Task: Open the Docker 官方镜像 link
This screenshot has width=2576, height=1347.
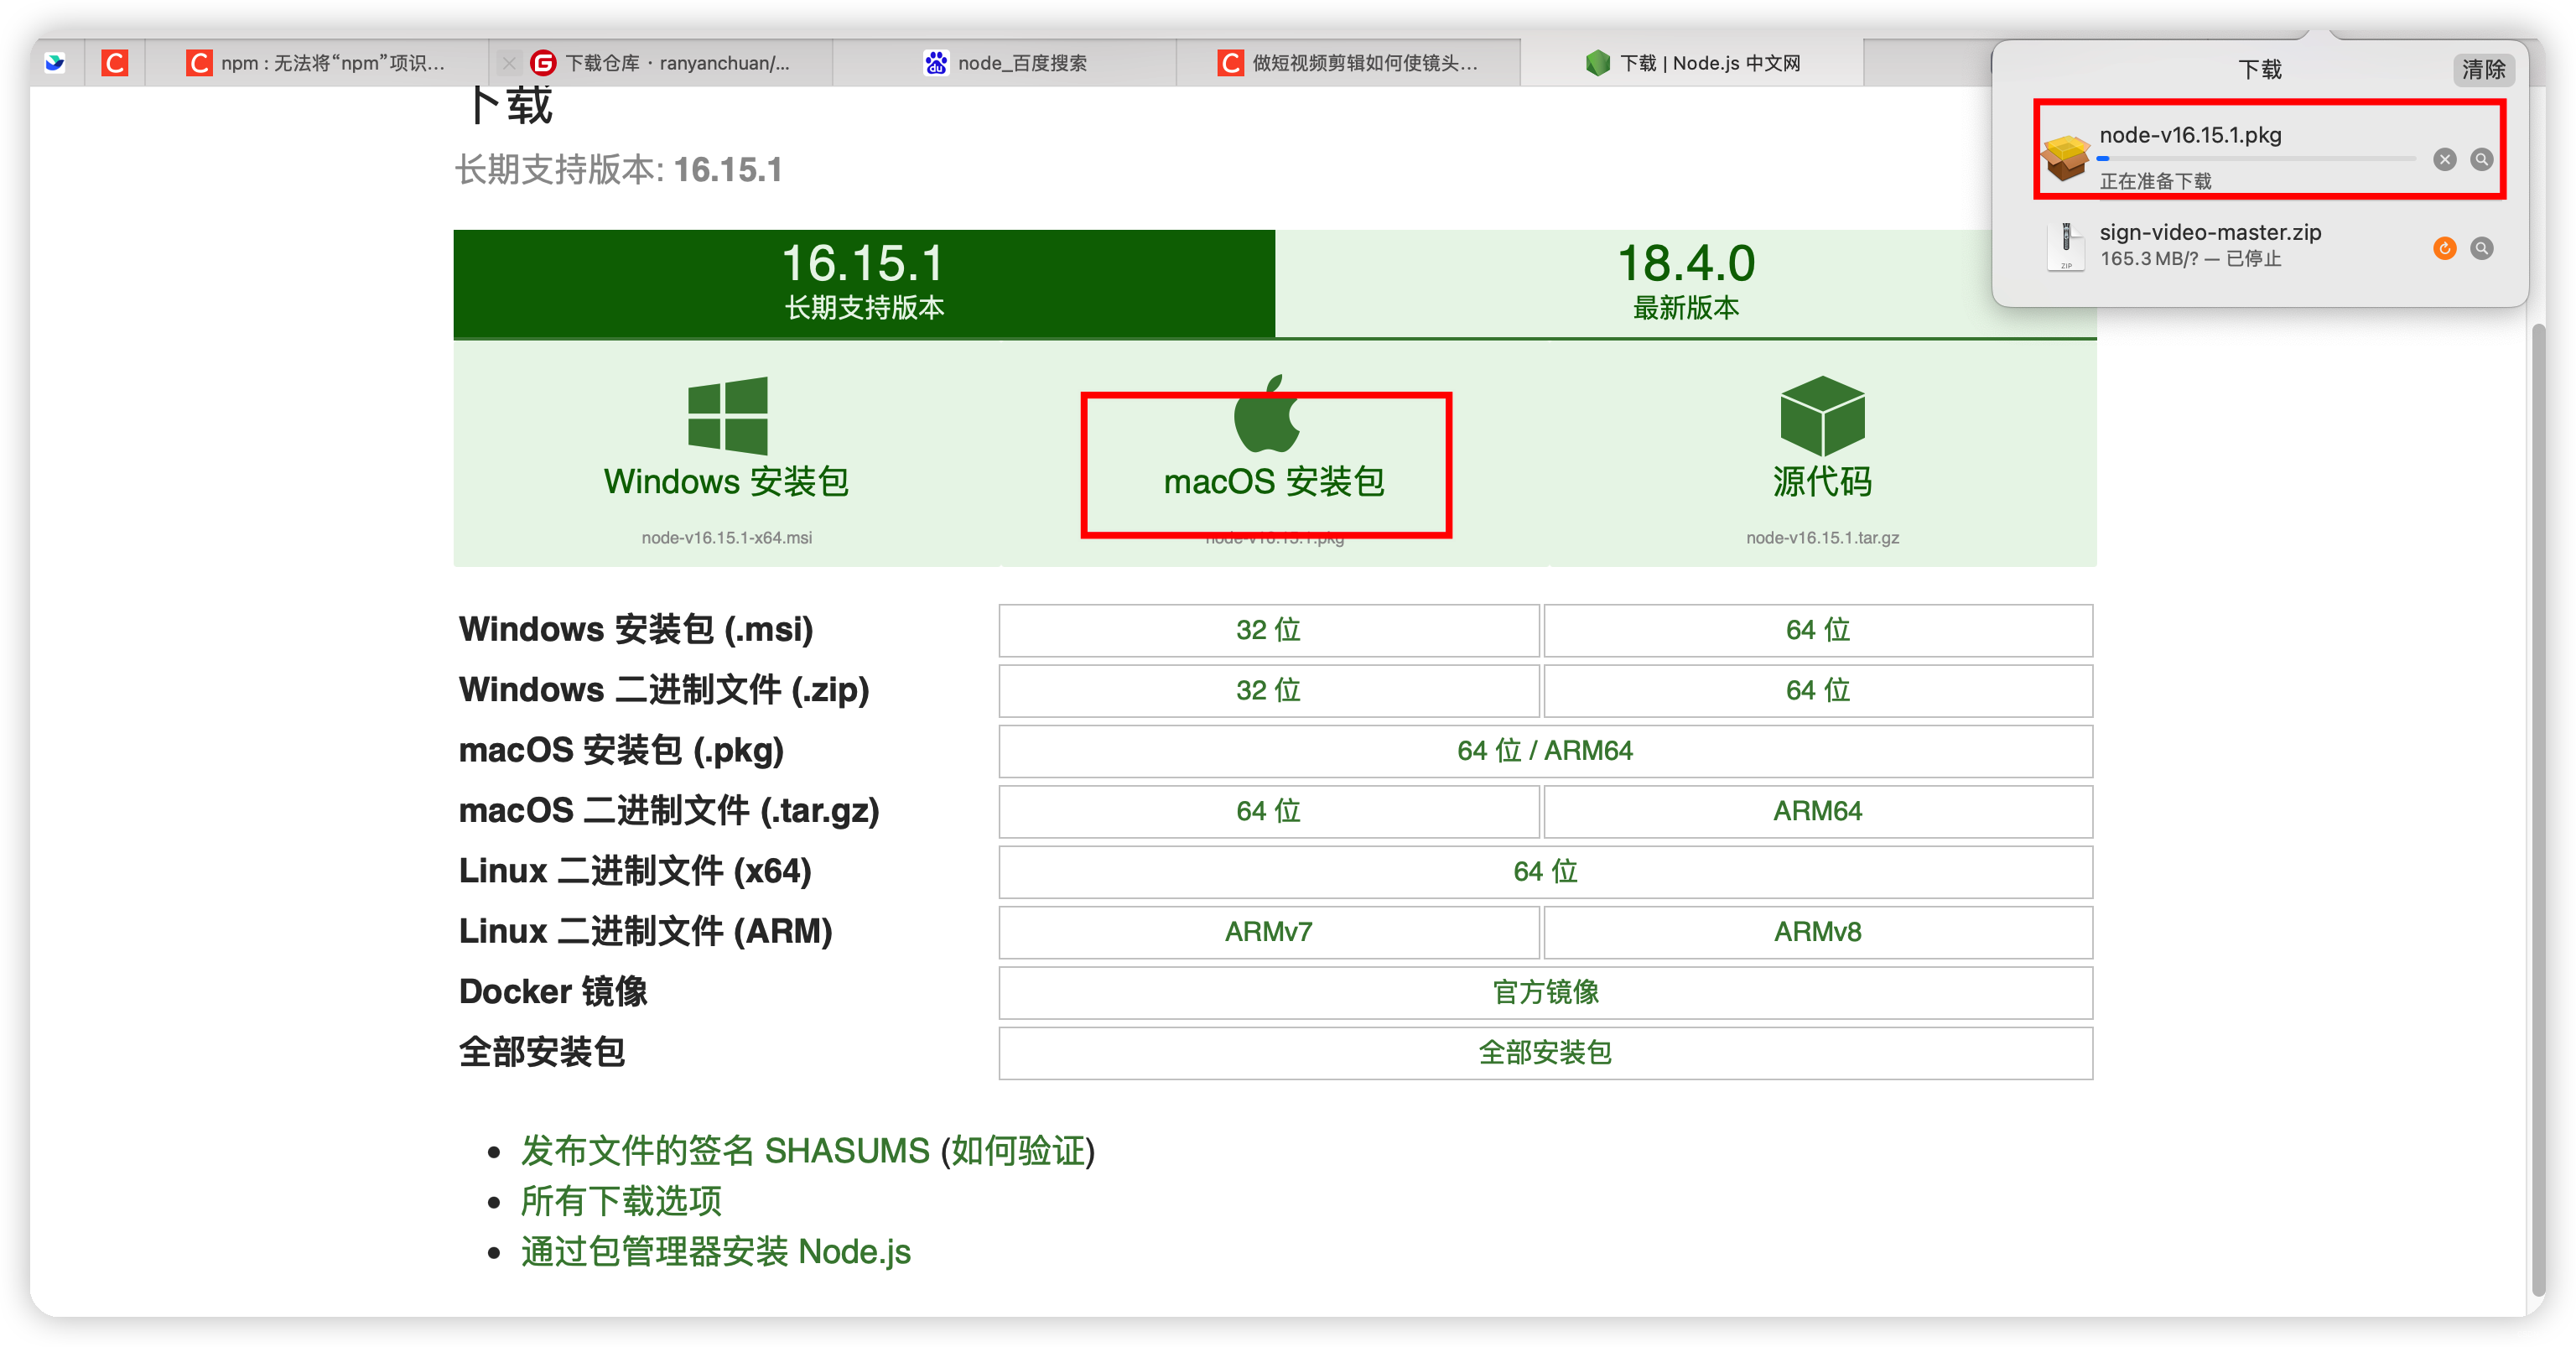Action: [x=1545, y=992]
